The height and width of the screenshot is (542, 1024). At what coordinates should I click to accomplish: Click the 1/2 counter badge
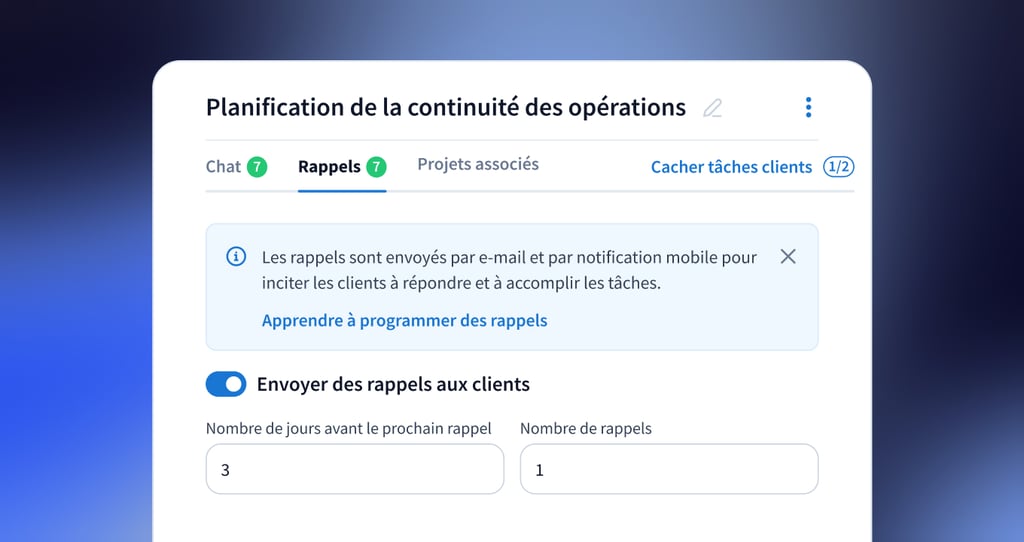click(x=838, y=167)
